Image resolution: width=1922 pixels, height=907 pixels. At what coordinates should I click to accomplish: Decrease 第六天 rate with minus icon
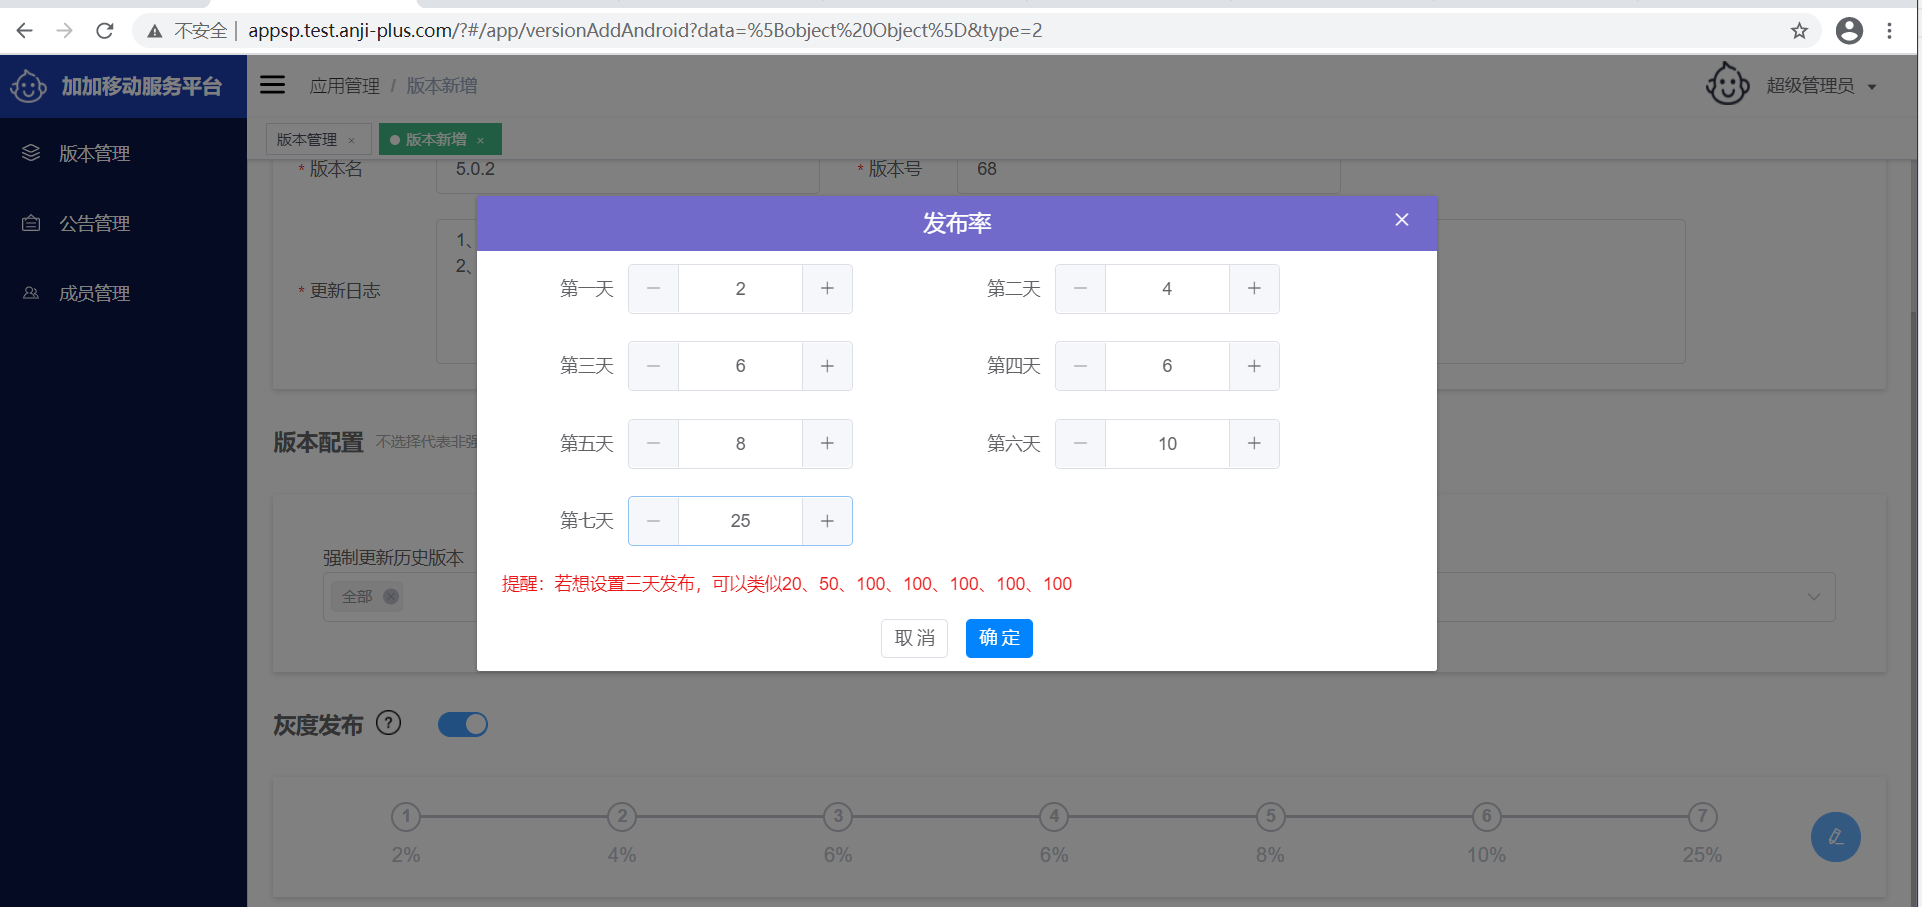point(1080,444)
